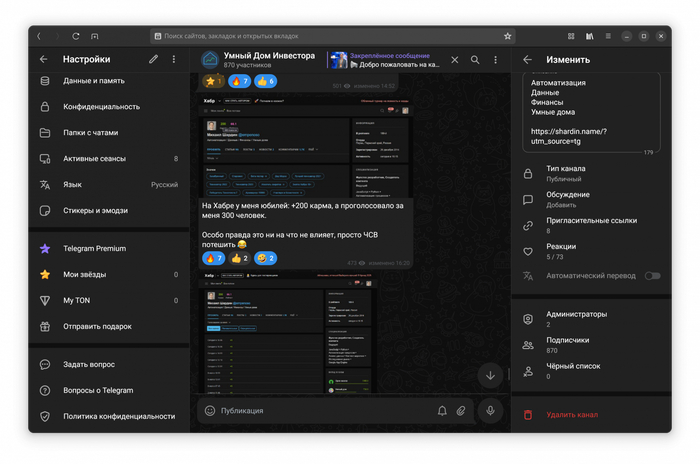Click the edit profile pencil icon in Settings
700x464 pixels.
tap(153, 59)
